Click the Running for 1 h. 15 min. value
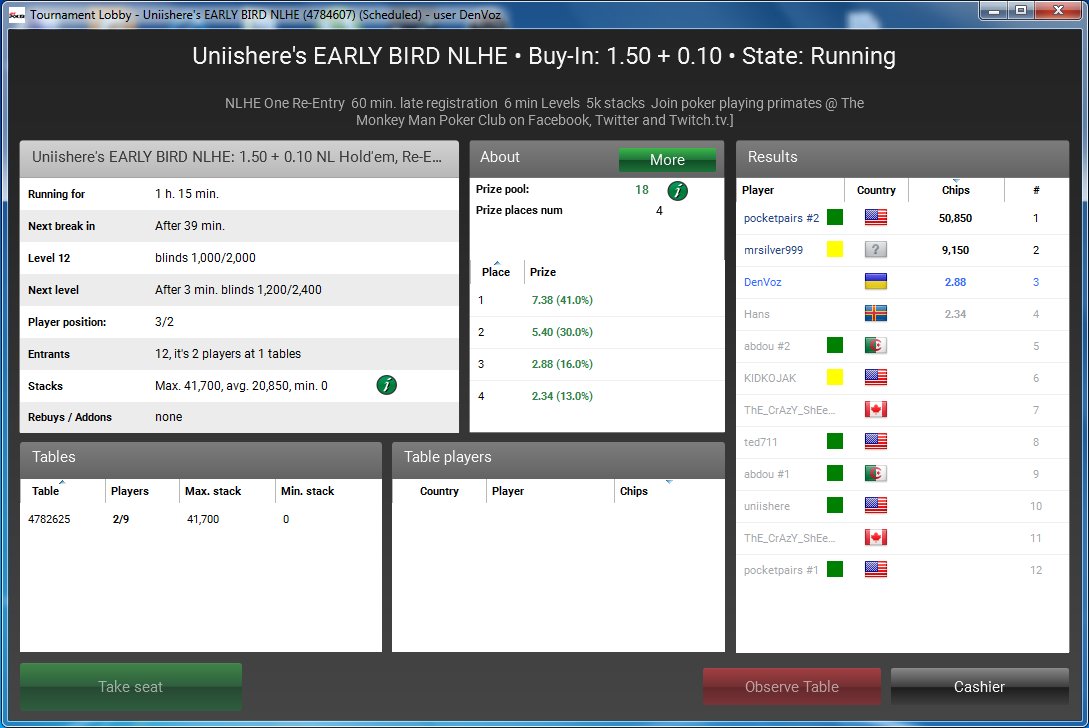 (x=187, y=194)
